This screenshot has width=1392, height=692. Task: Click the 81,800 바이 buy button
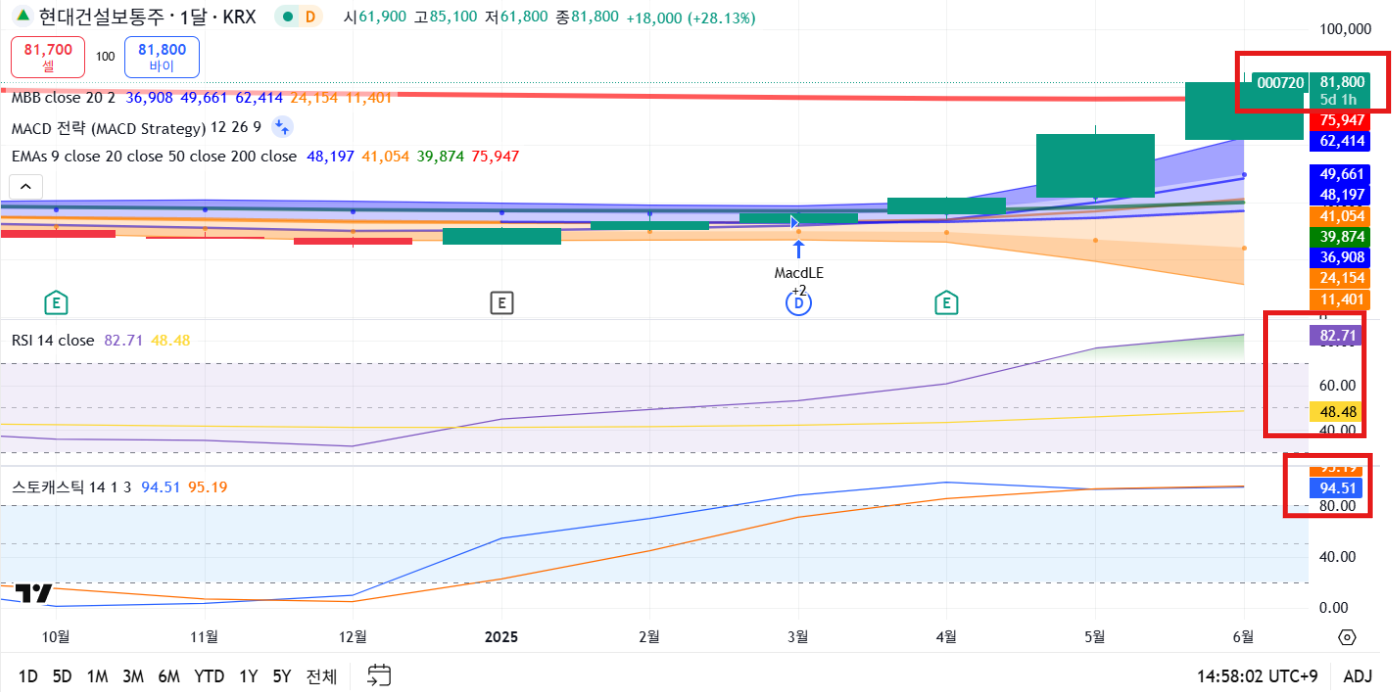[162, 56]
